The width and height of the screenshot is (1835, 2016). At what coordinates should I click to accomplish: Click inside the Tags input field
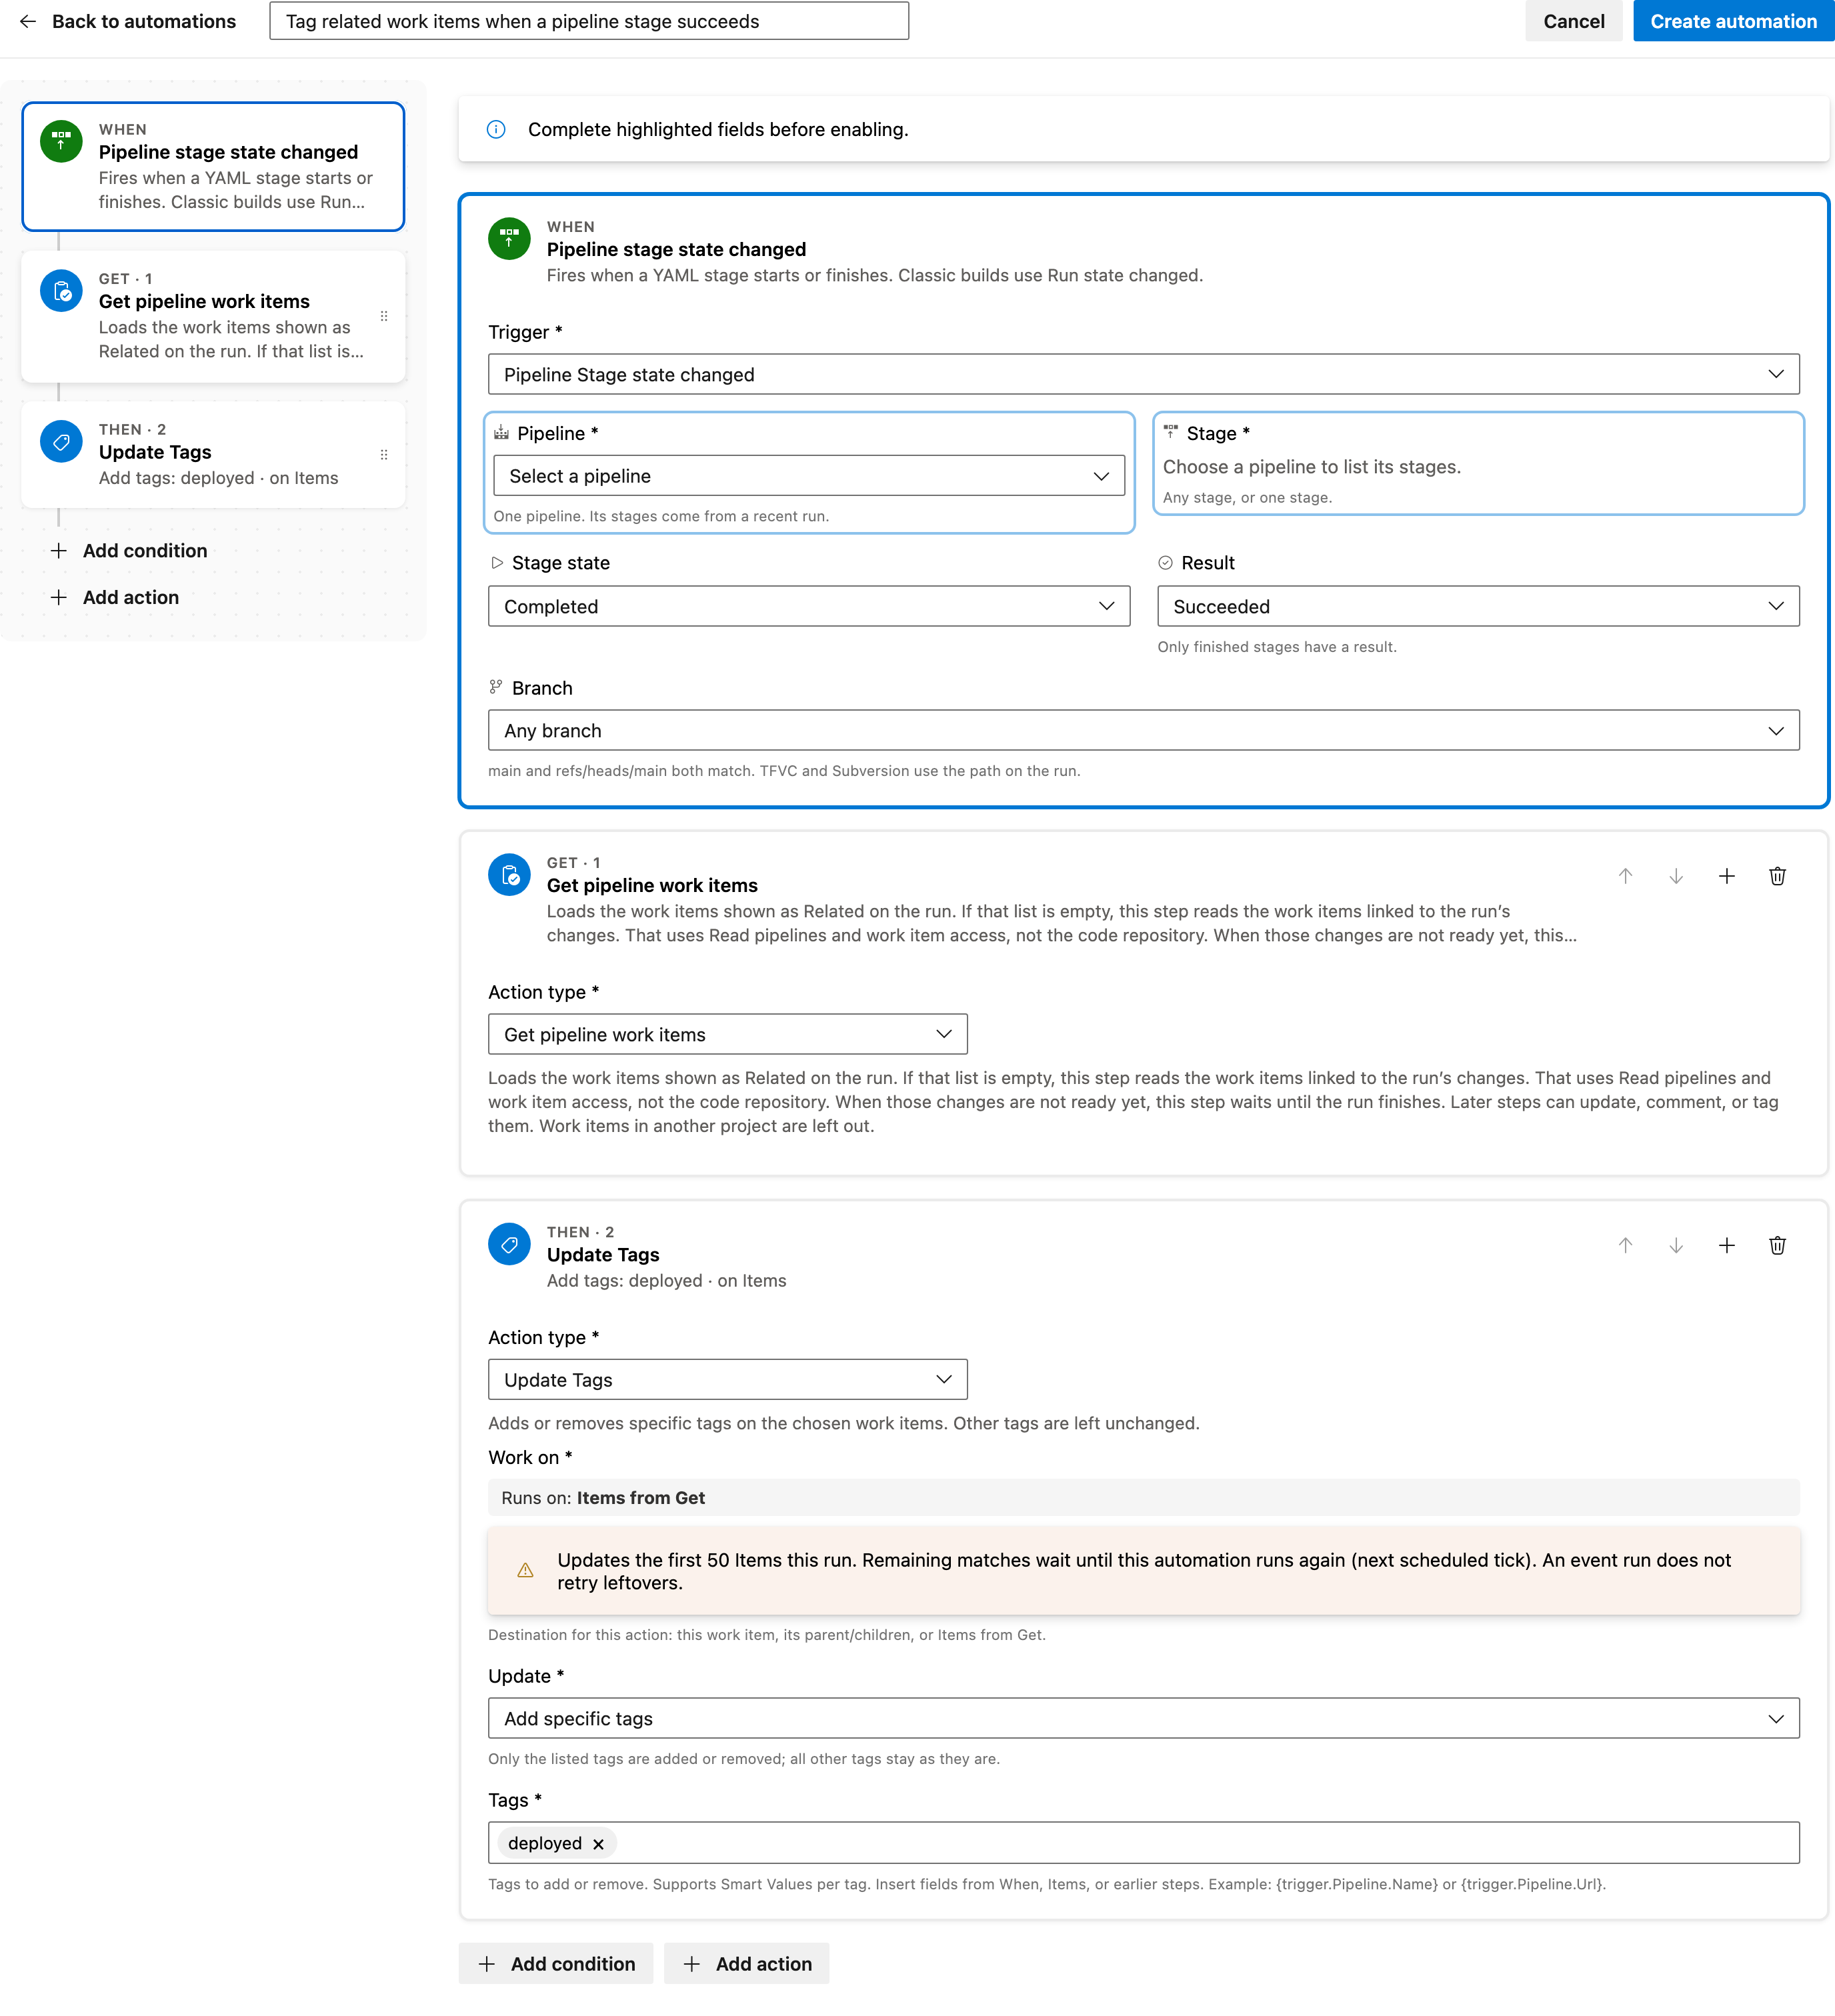click(1143, 1842)
